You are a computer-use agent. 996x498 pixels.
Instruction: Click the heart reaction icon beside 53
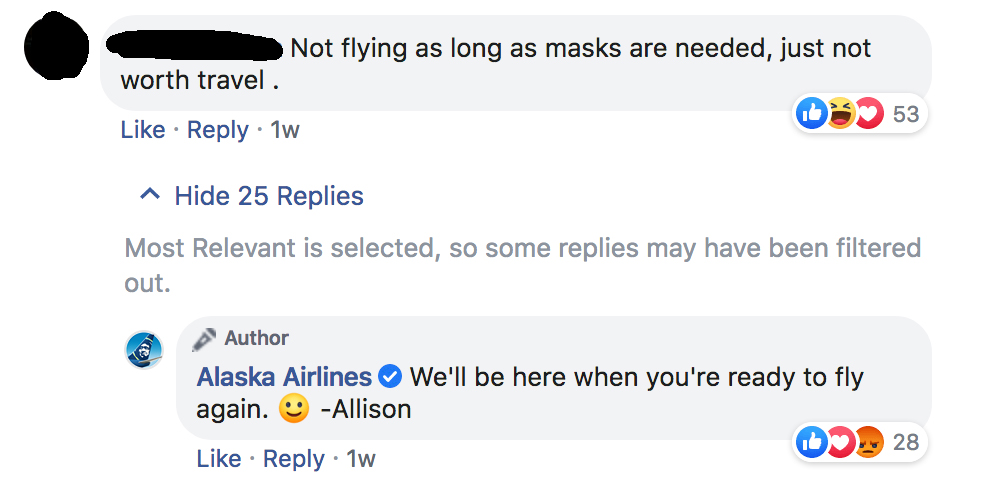tap(867, 114)
